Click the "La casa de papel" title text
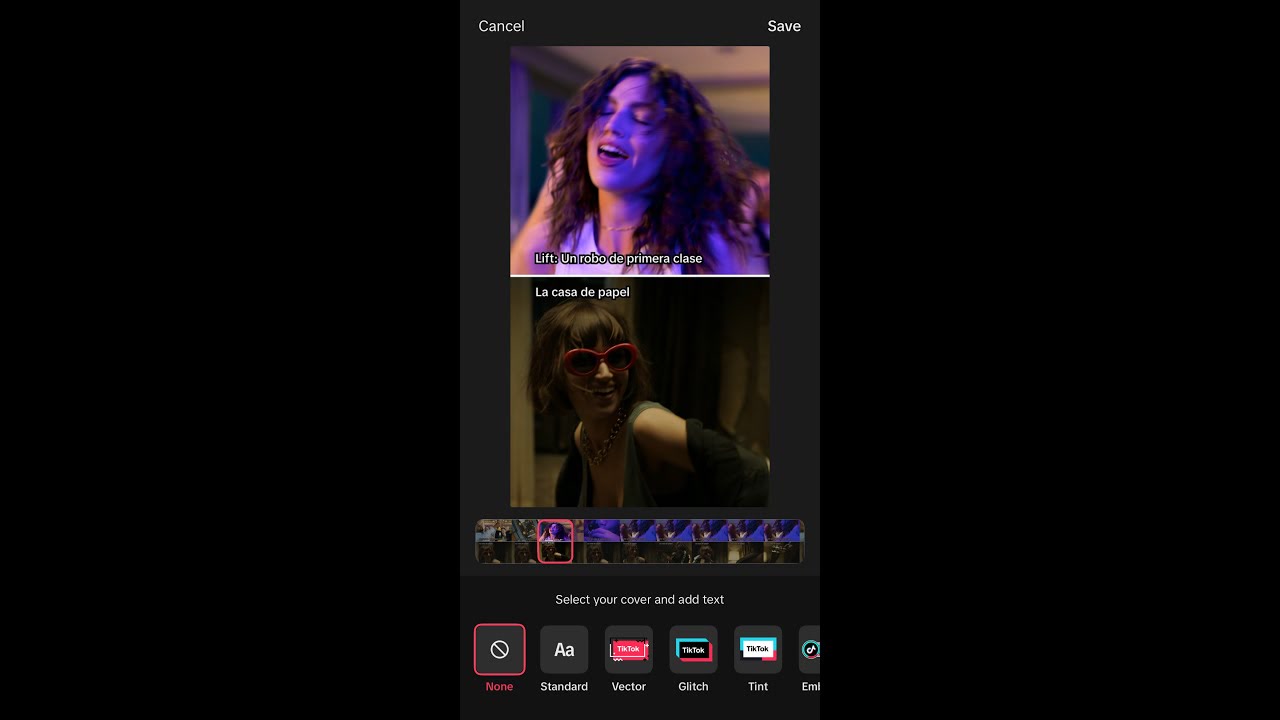1280x720 pixels. coord(582,292)
